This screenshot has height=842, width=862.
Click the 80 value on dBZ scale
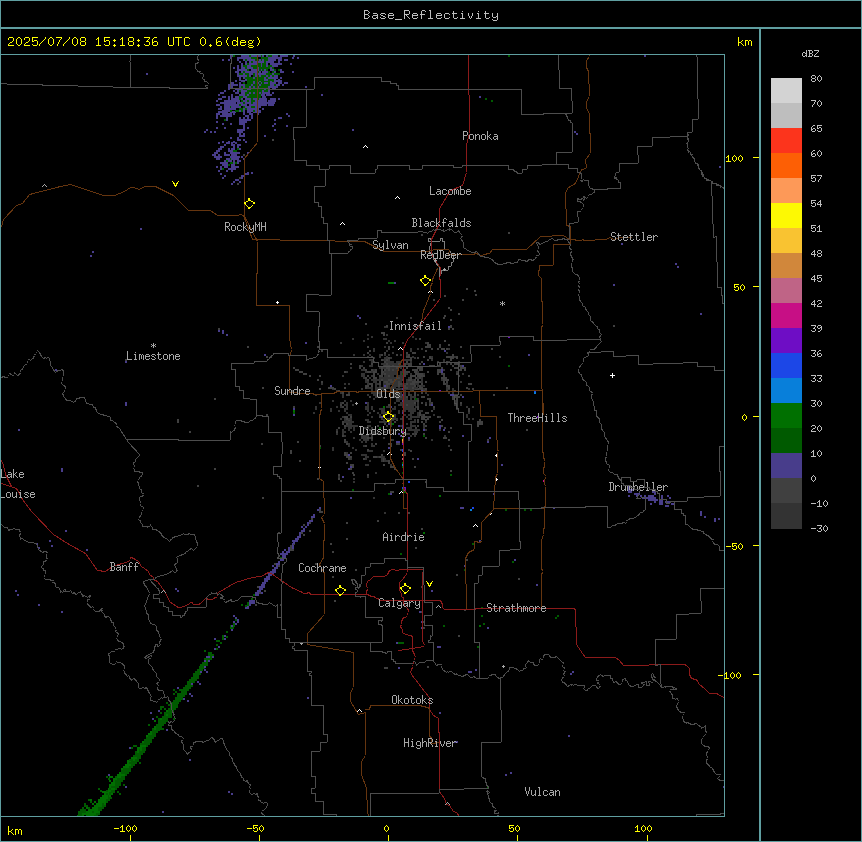(816, 79)
